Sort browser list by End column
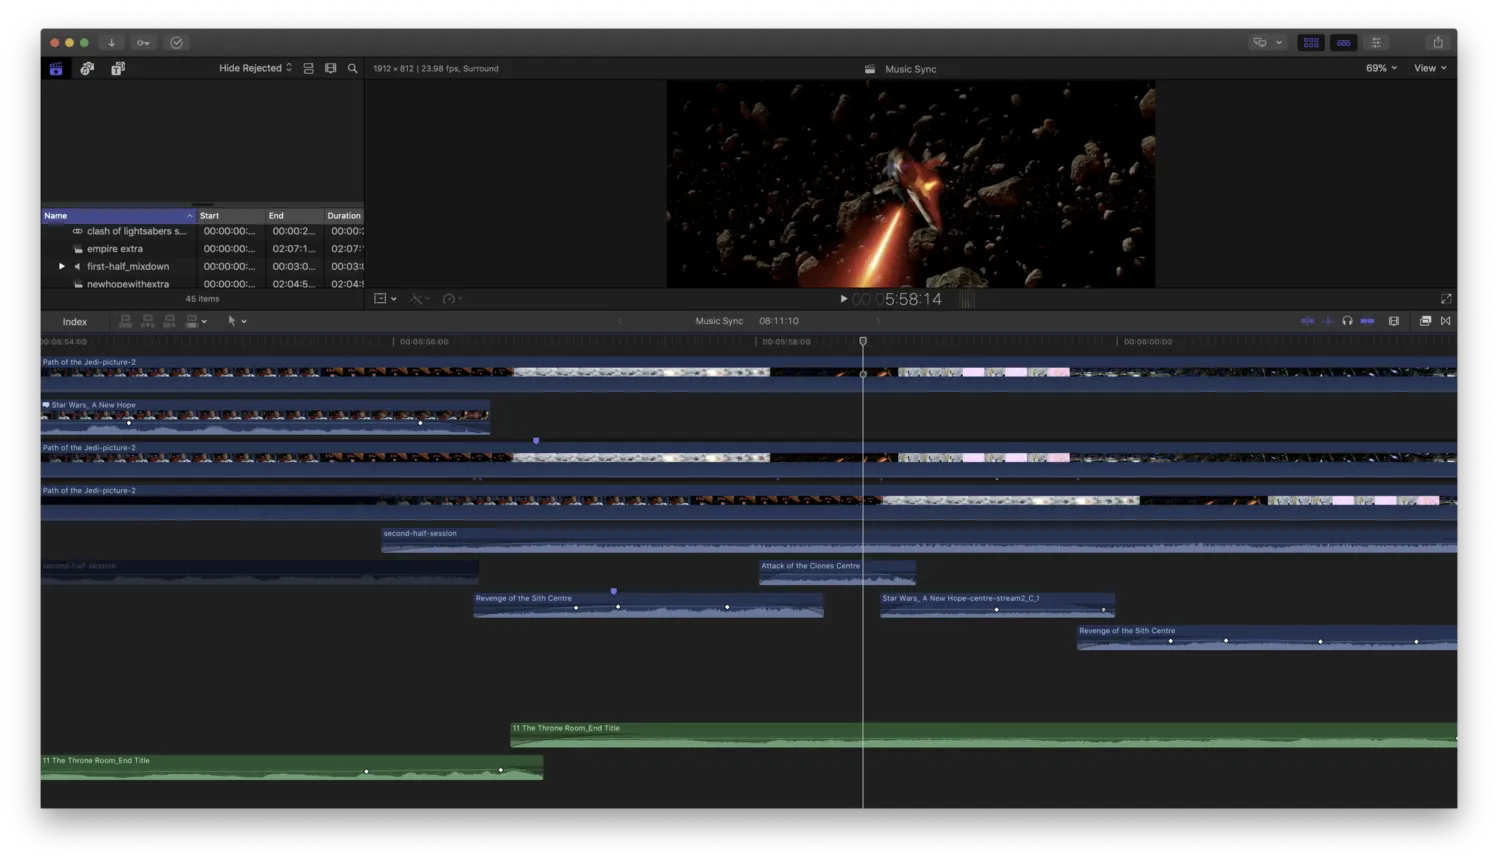 (x=294, y=216)
